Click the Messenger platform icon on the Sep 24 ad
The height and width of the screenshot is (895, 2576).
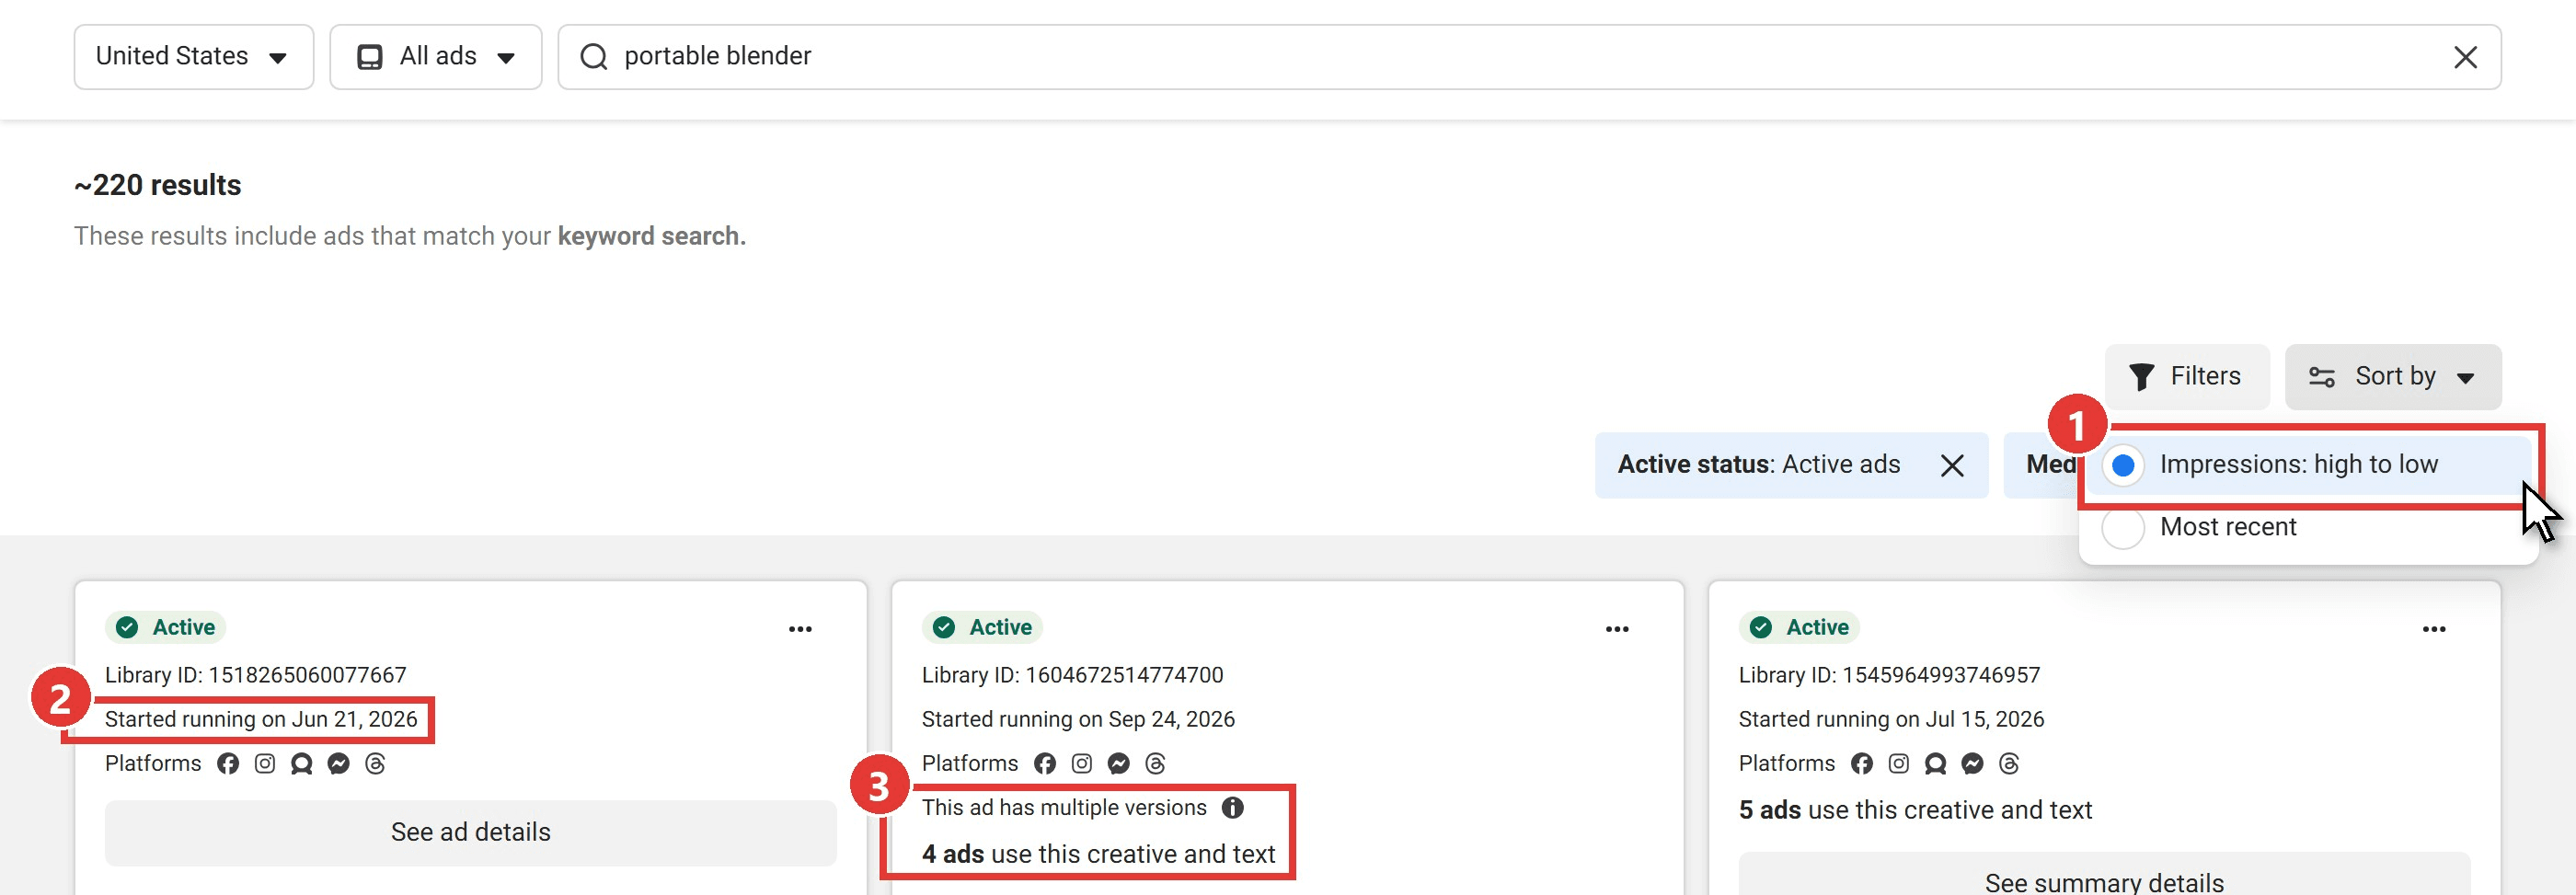point(1118,764)
